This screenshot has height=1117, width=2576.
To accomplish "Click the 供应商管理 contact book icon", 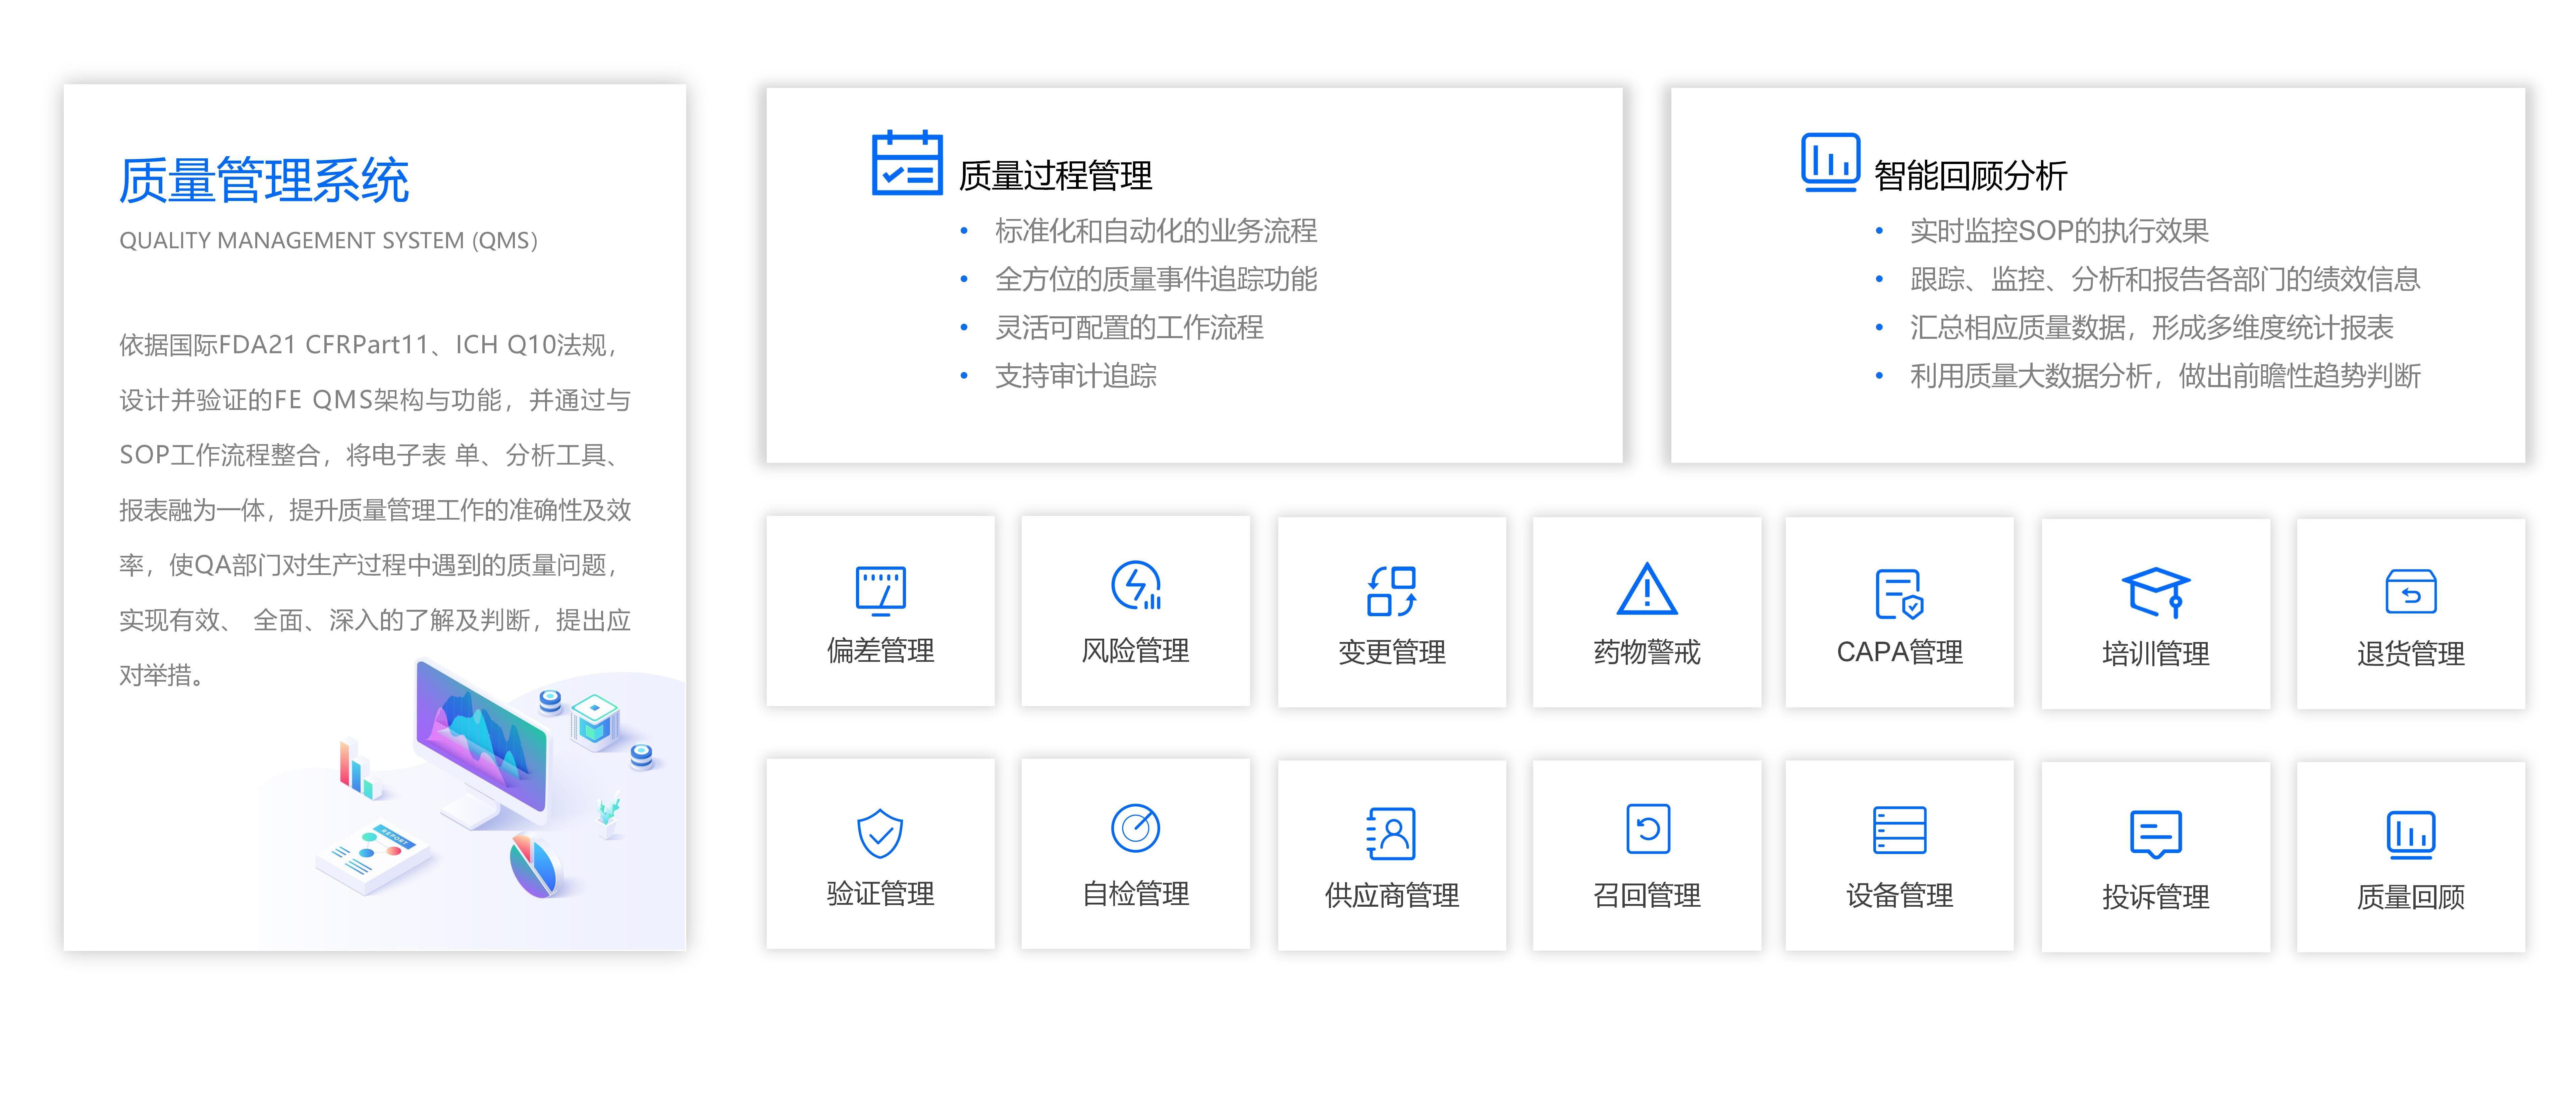I will pyautogui.click(x=1391, y=833).
